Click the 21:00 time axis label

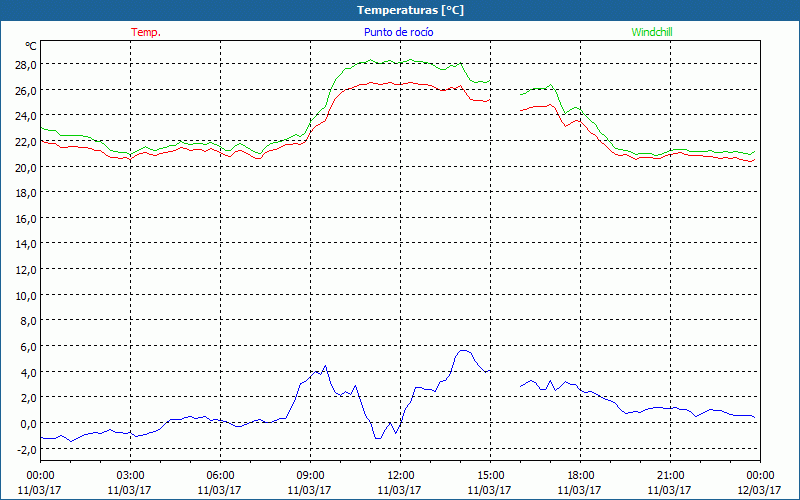click(670, 476)
